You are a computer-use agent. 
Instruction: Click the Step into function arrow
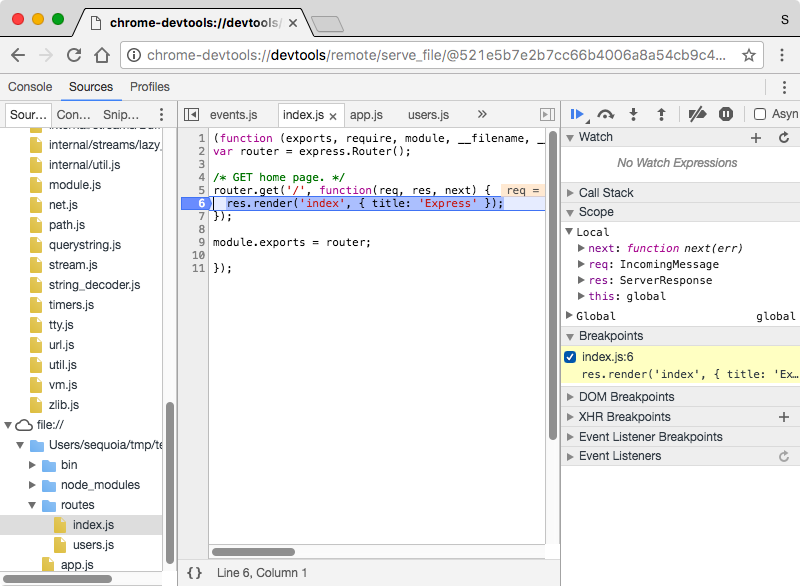click(x=633, y=114)
